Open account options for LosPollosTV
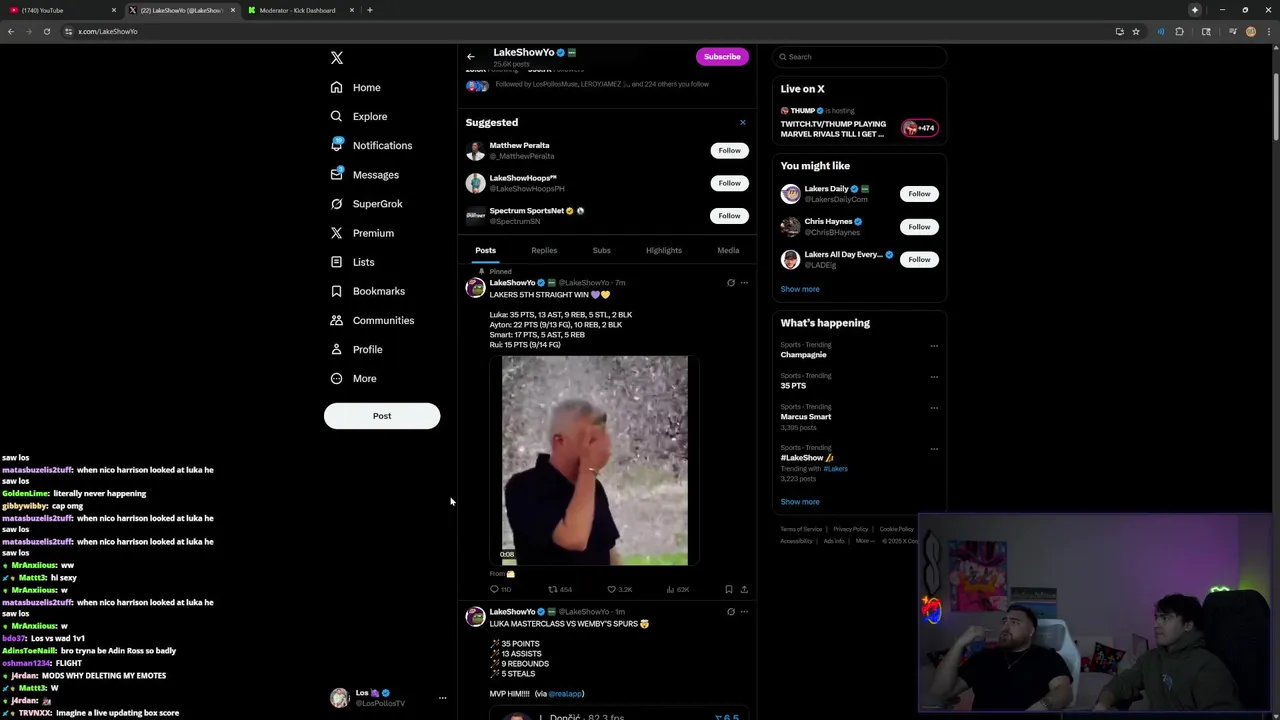 click(x=442, y=698)
